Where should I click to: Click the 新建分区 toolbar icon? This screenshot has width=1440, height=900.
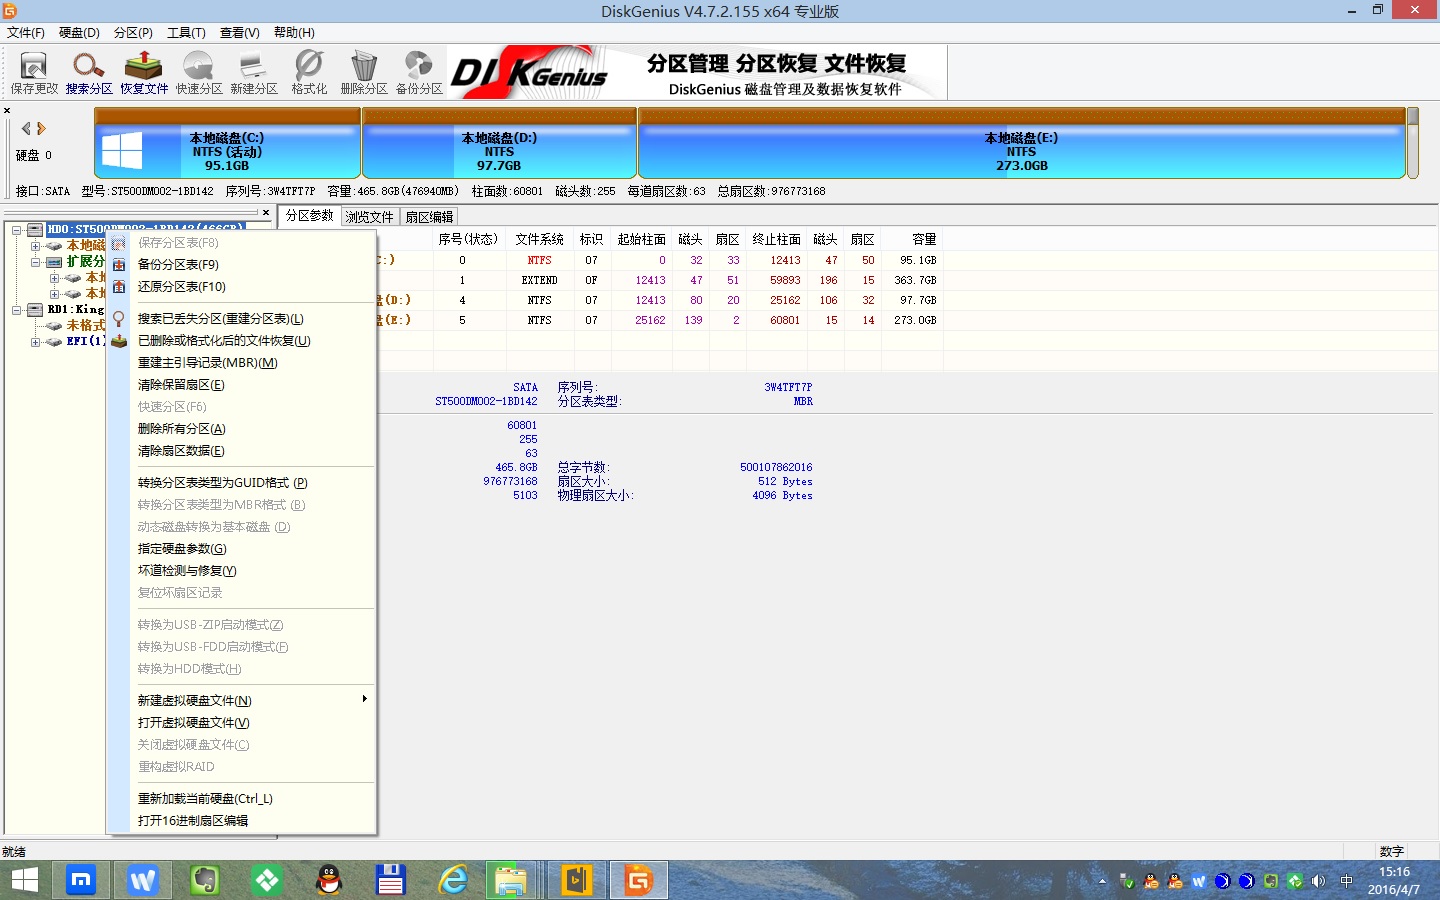click(254, 73)
